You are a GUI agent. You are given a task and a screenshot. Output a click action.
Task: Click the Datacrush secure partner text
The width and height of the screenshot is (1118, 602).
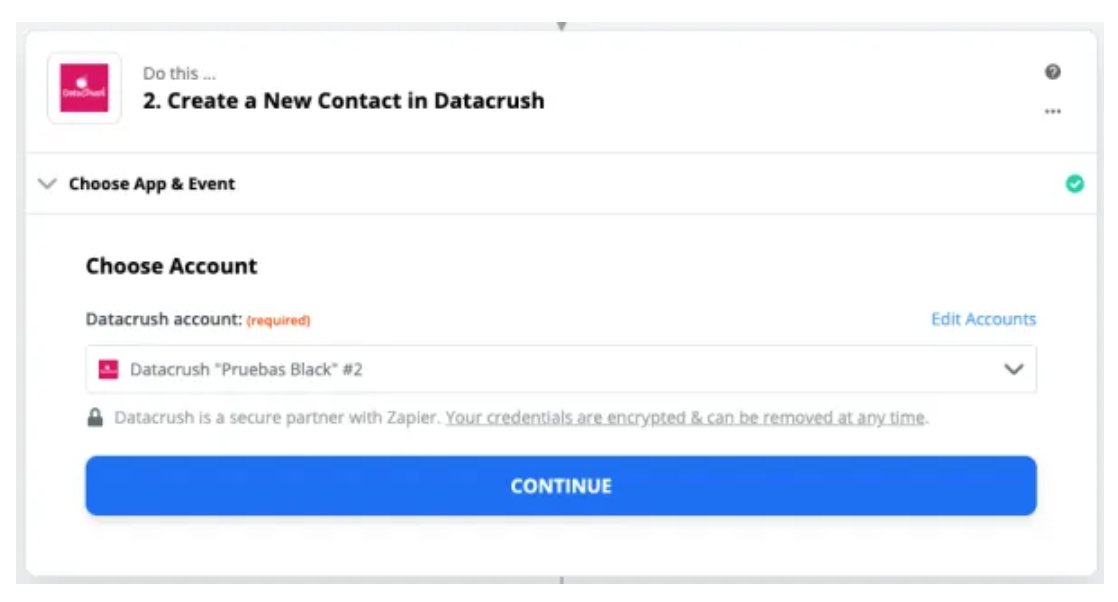point(276,417)
